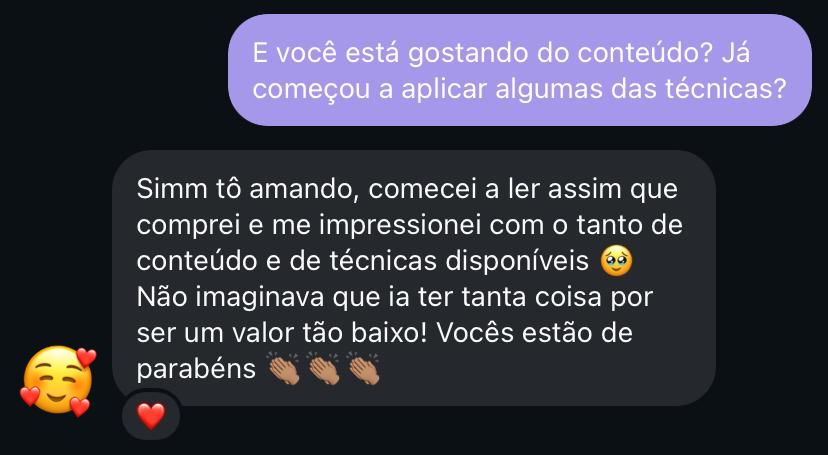Click the empty dark area left of purple bubble

tap(114, 70)
